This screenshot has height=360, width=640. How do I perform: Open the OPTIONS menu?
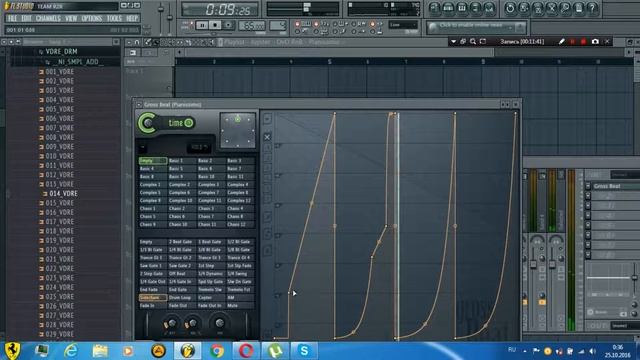click(x=92, y=18)
